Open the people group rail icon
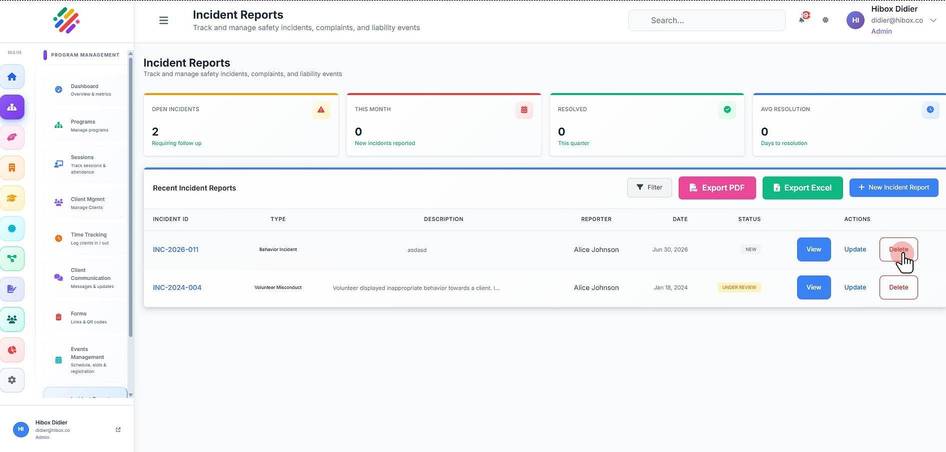This screenshot has height=452, width=946. (x=12, y=319)
